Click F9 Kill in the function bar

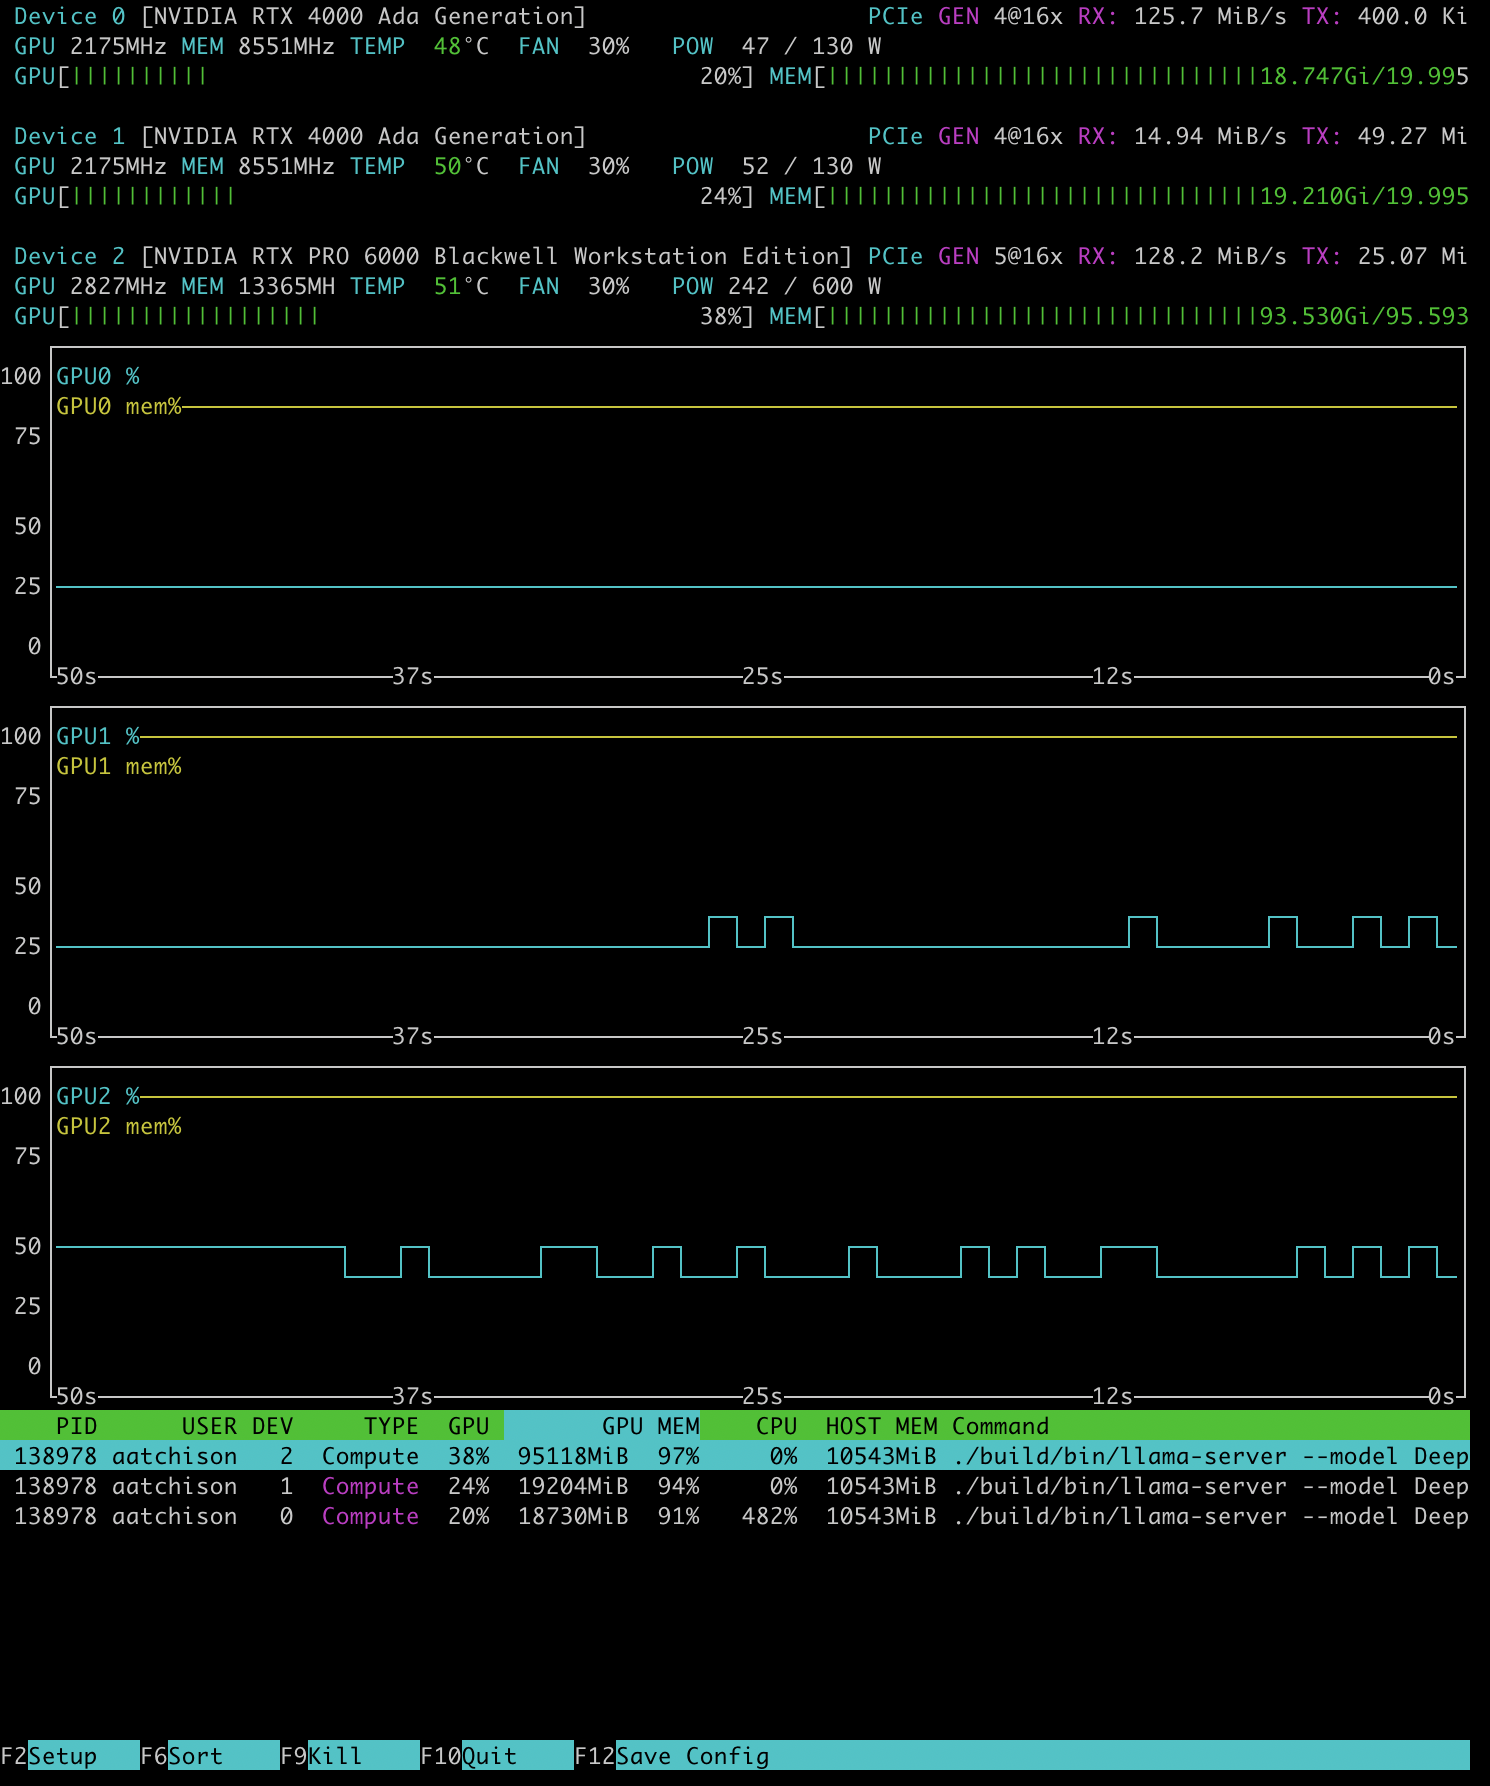334,1755
